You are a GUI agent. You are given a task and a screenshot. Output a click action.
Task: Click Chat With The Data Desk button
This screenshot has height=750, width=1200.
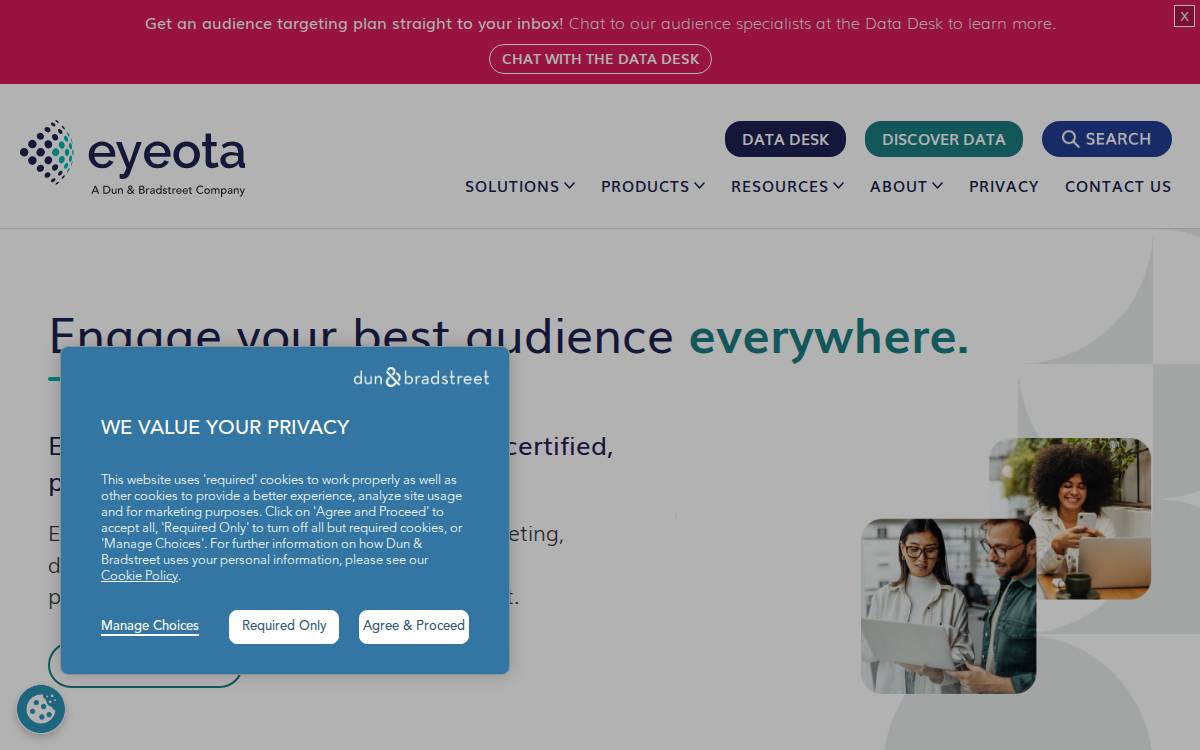(x=600, y=59)
